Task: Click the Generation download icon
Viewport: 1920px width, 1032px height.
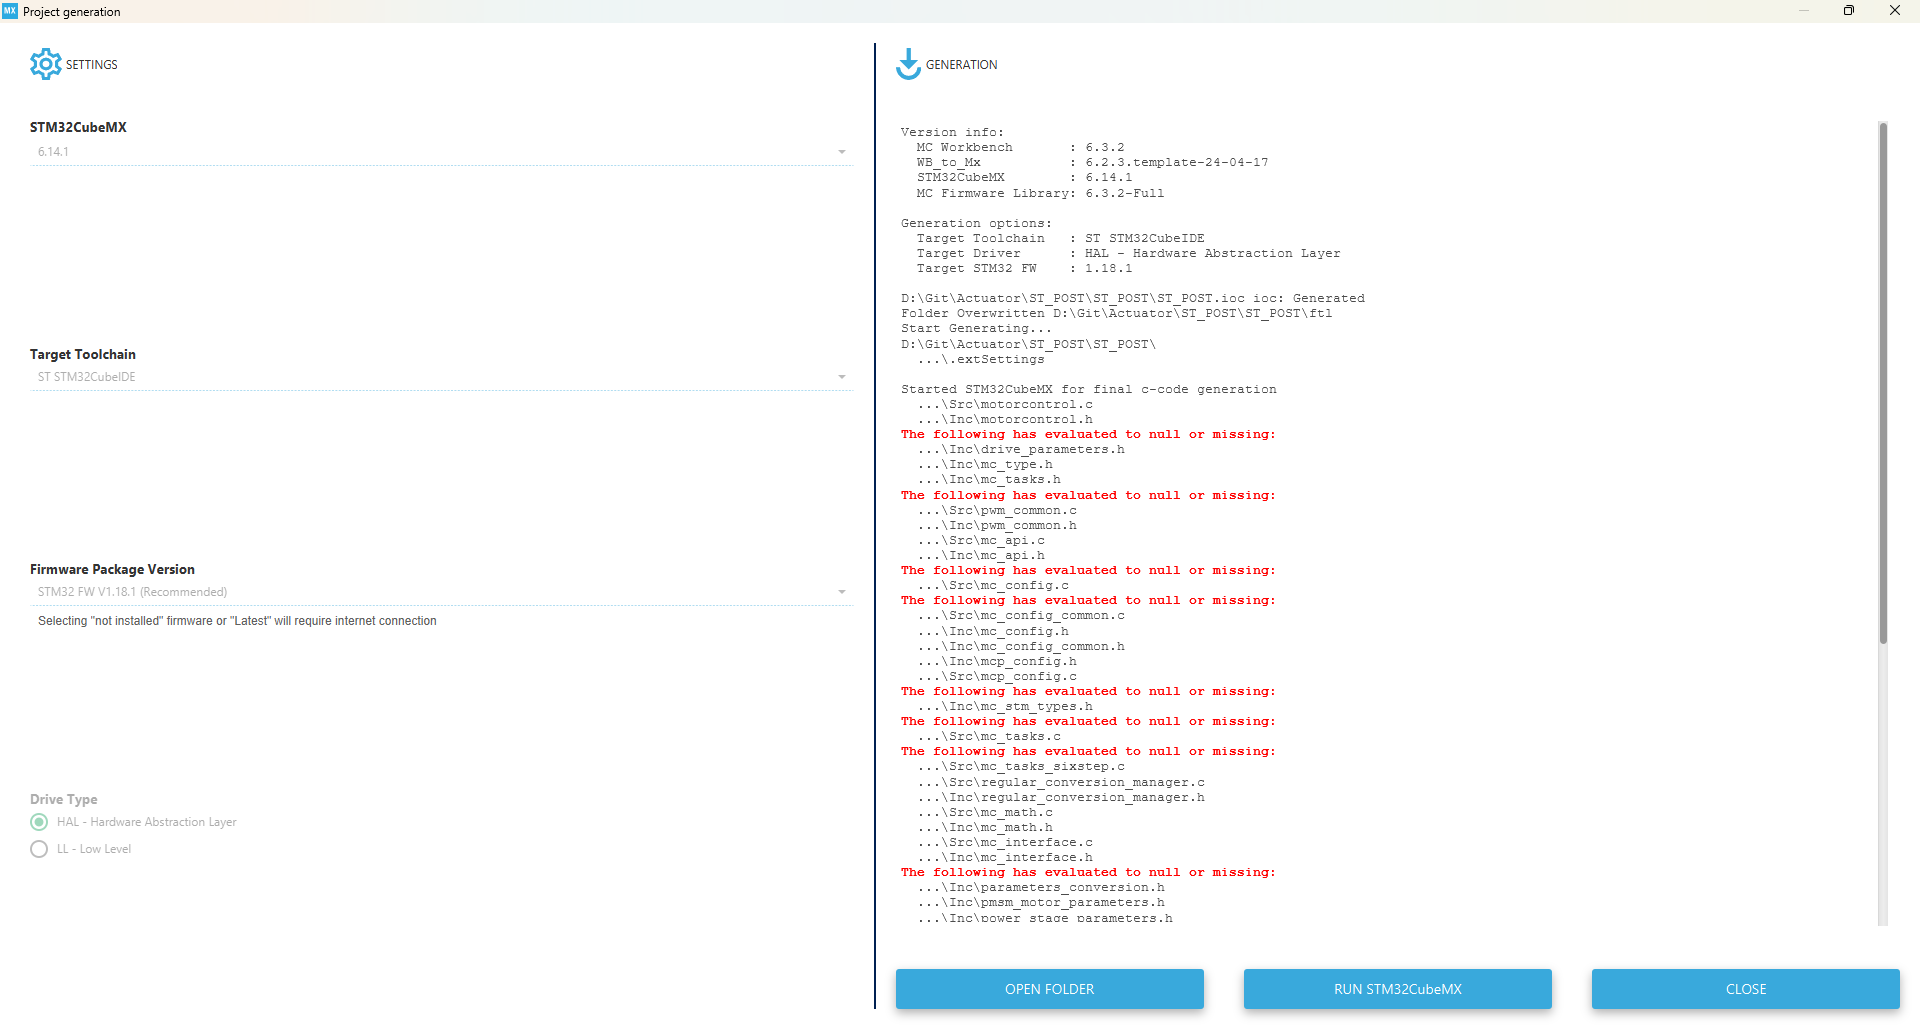Action: [908, 63]
